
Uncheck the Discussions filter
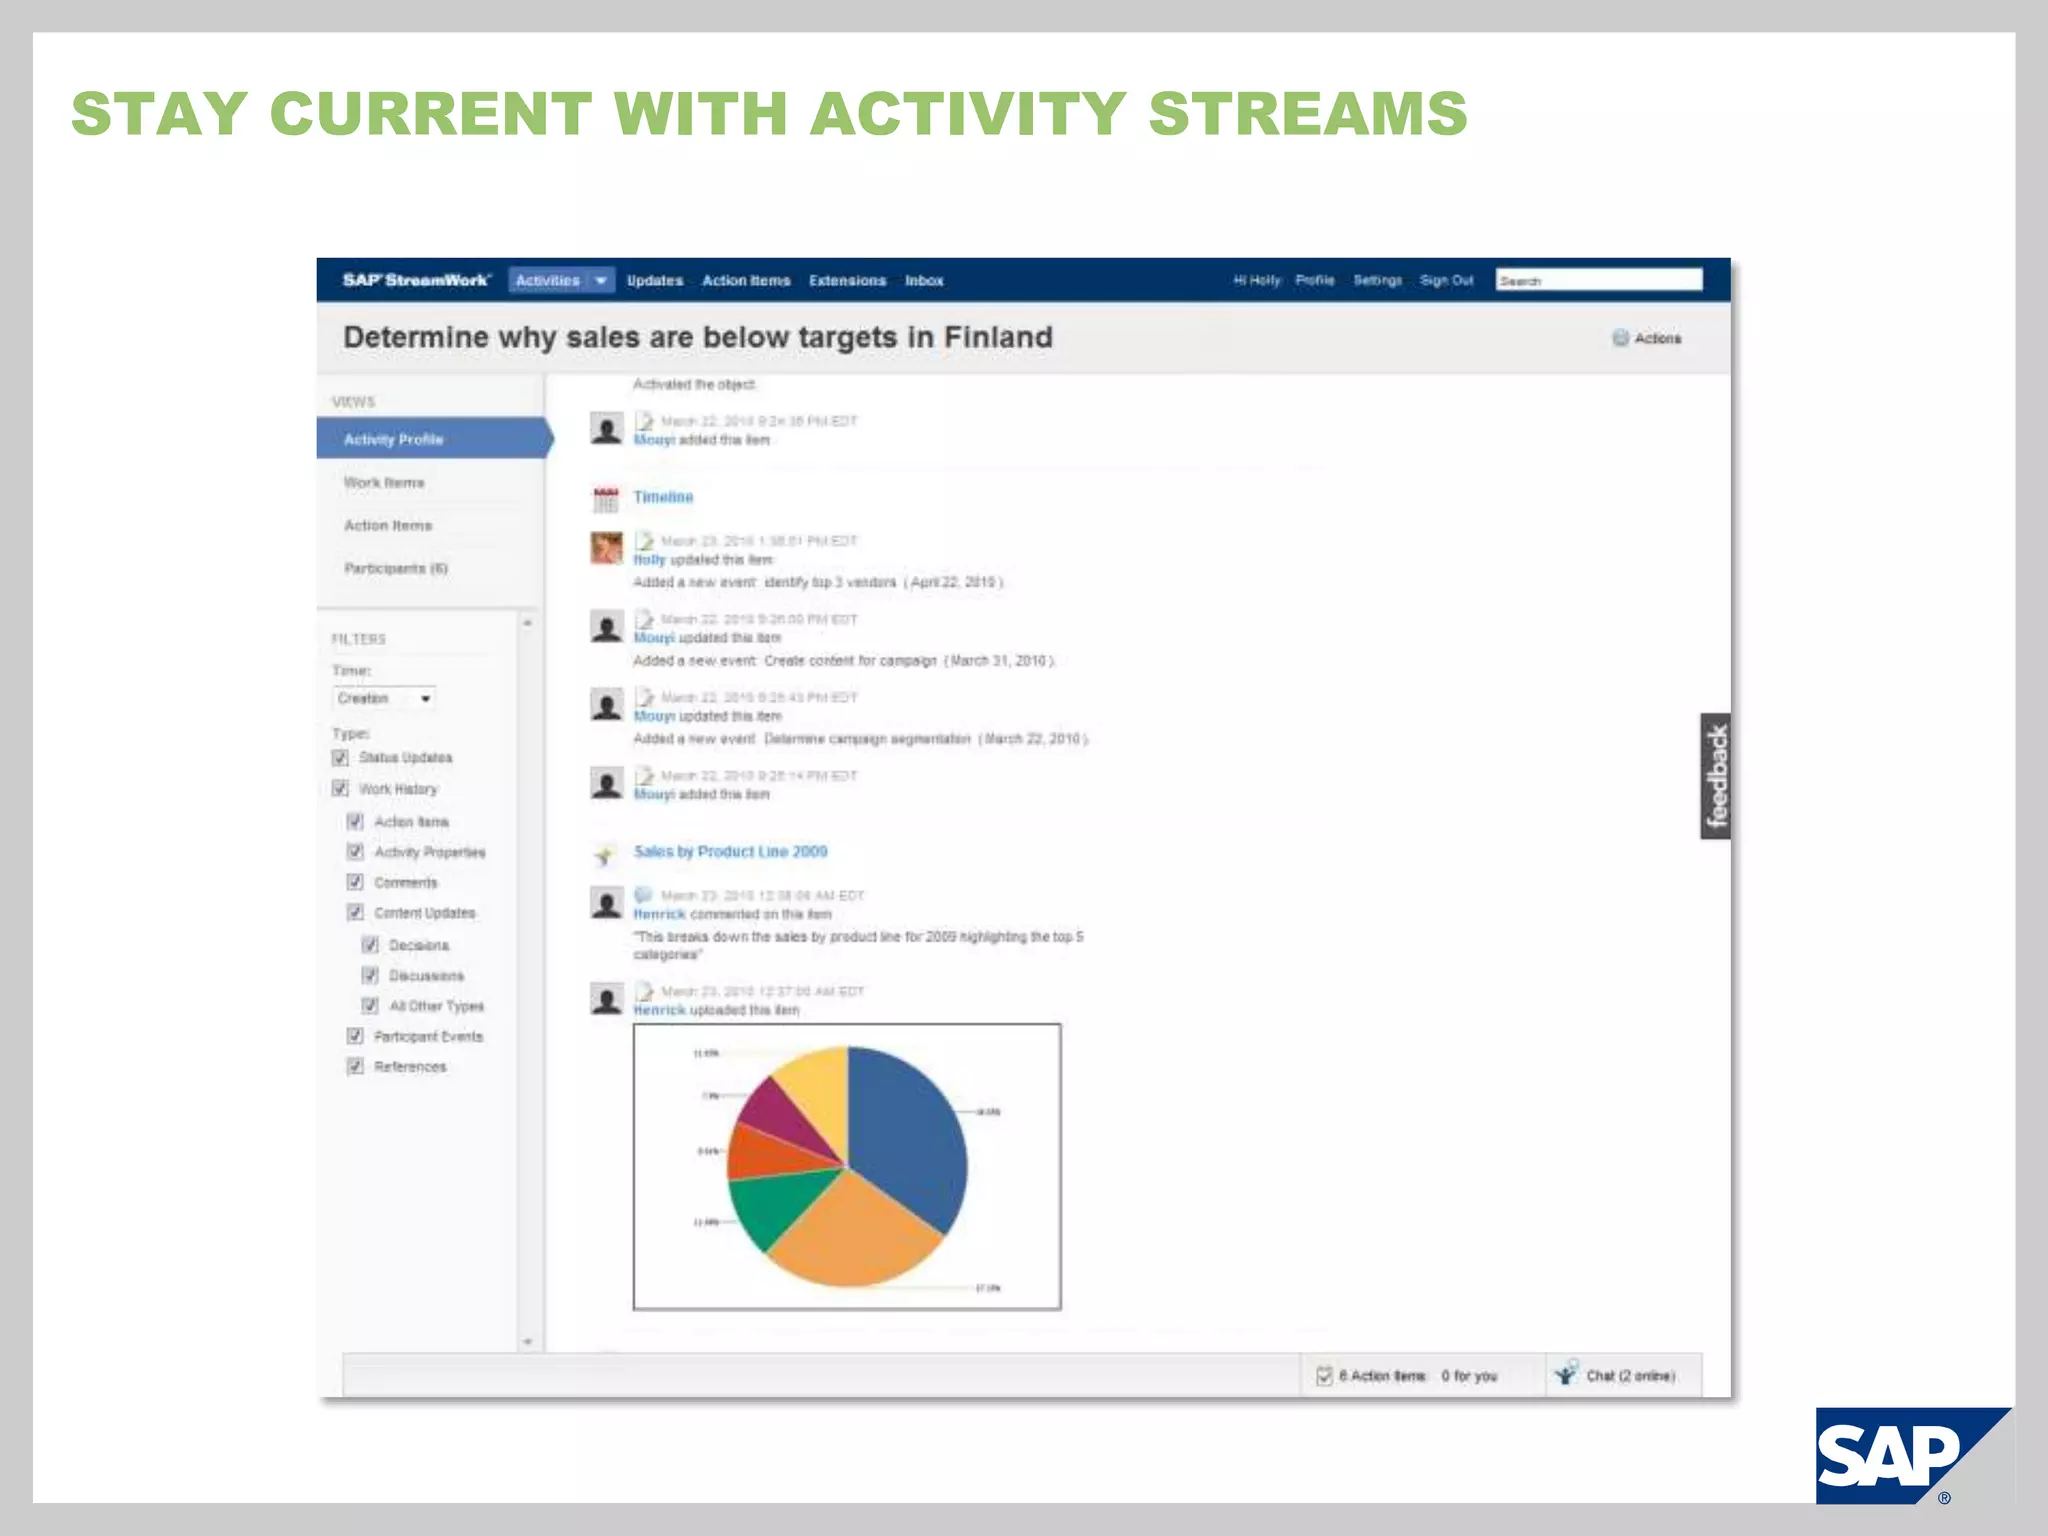pos(370,975)
